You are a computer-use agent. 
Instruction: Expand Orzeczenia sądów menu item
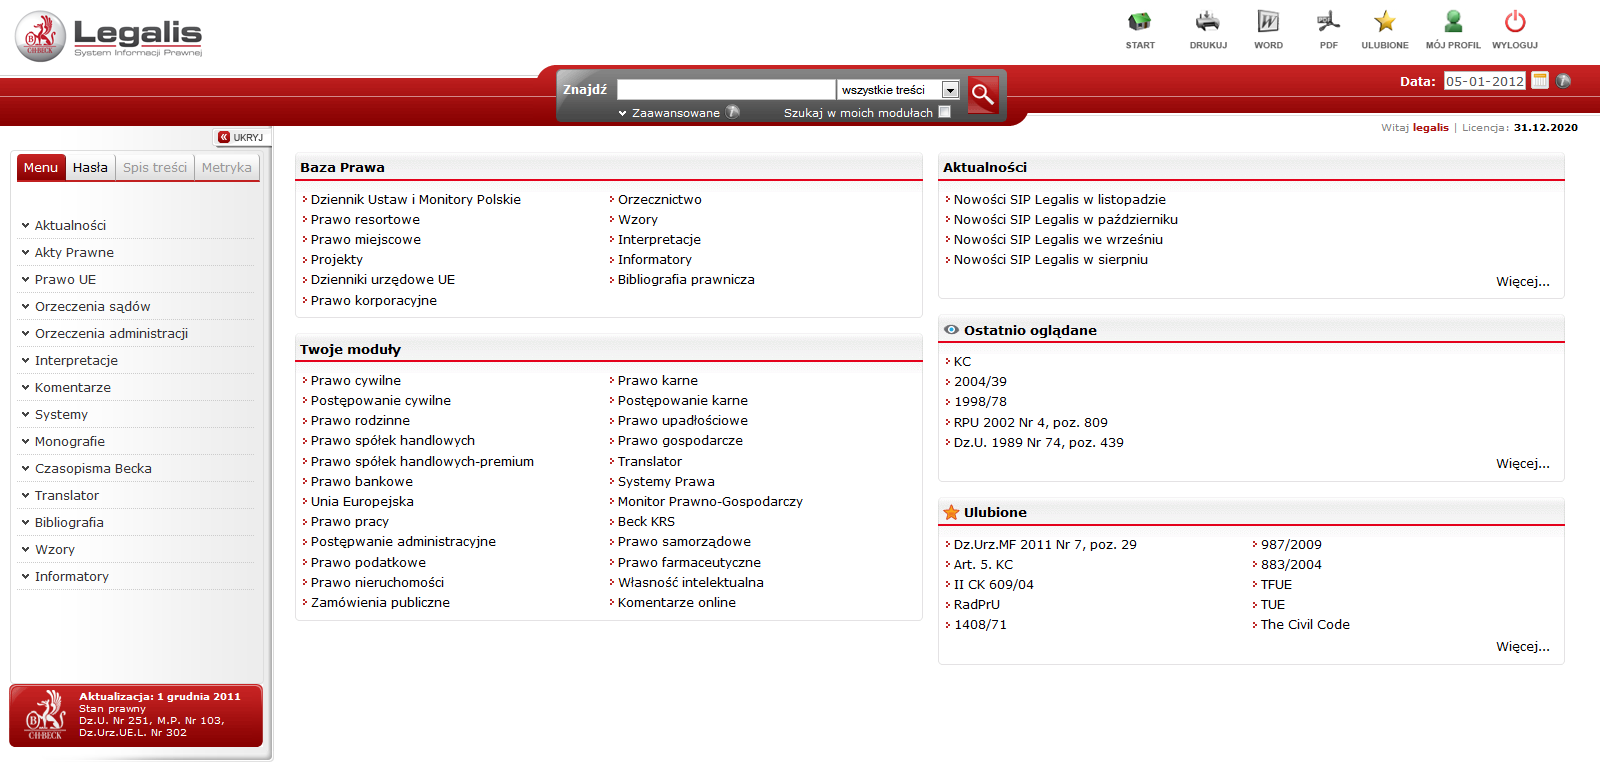(x=92, y=307)
